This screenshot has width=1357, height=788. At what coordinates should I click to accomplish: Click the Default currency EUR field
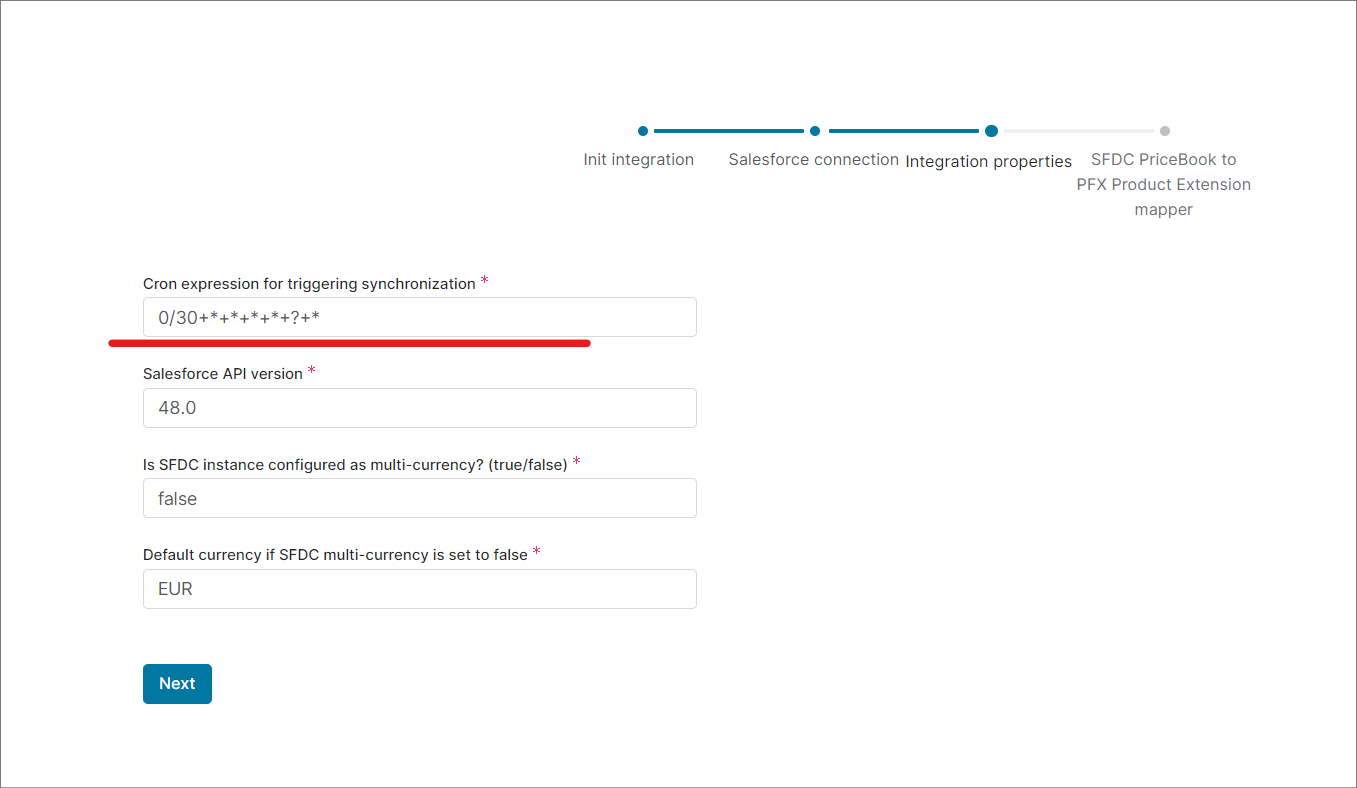(420, 589)
